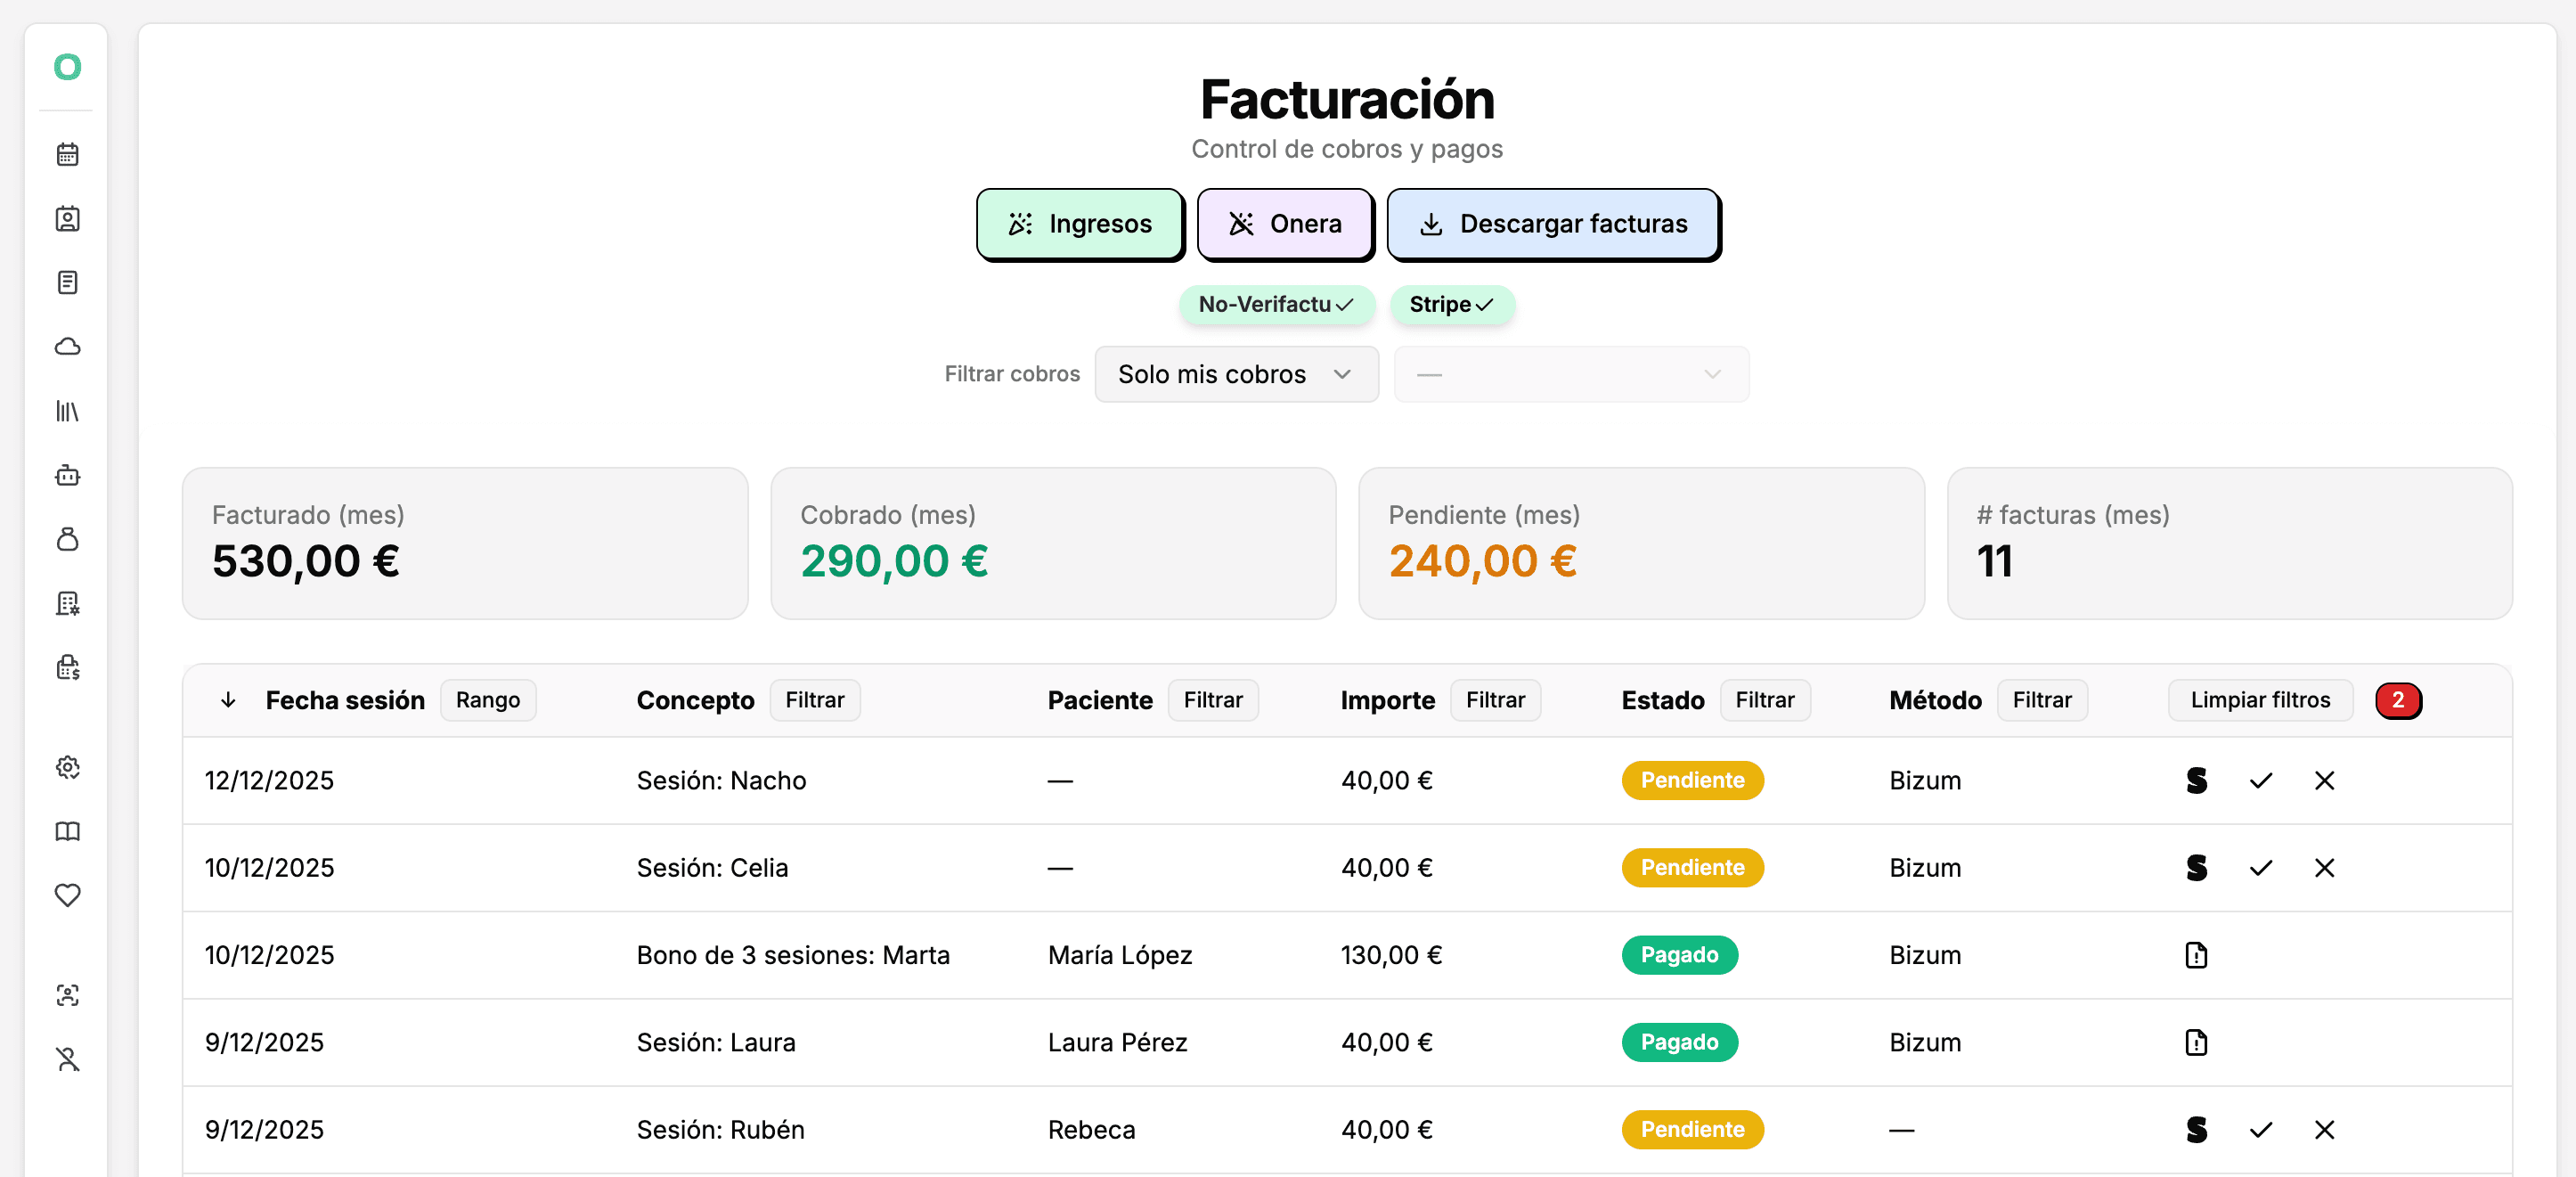Click the money bag icon in sidebar

pos(67,539)
